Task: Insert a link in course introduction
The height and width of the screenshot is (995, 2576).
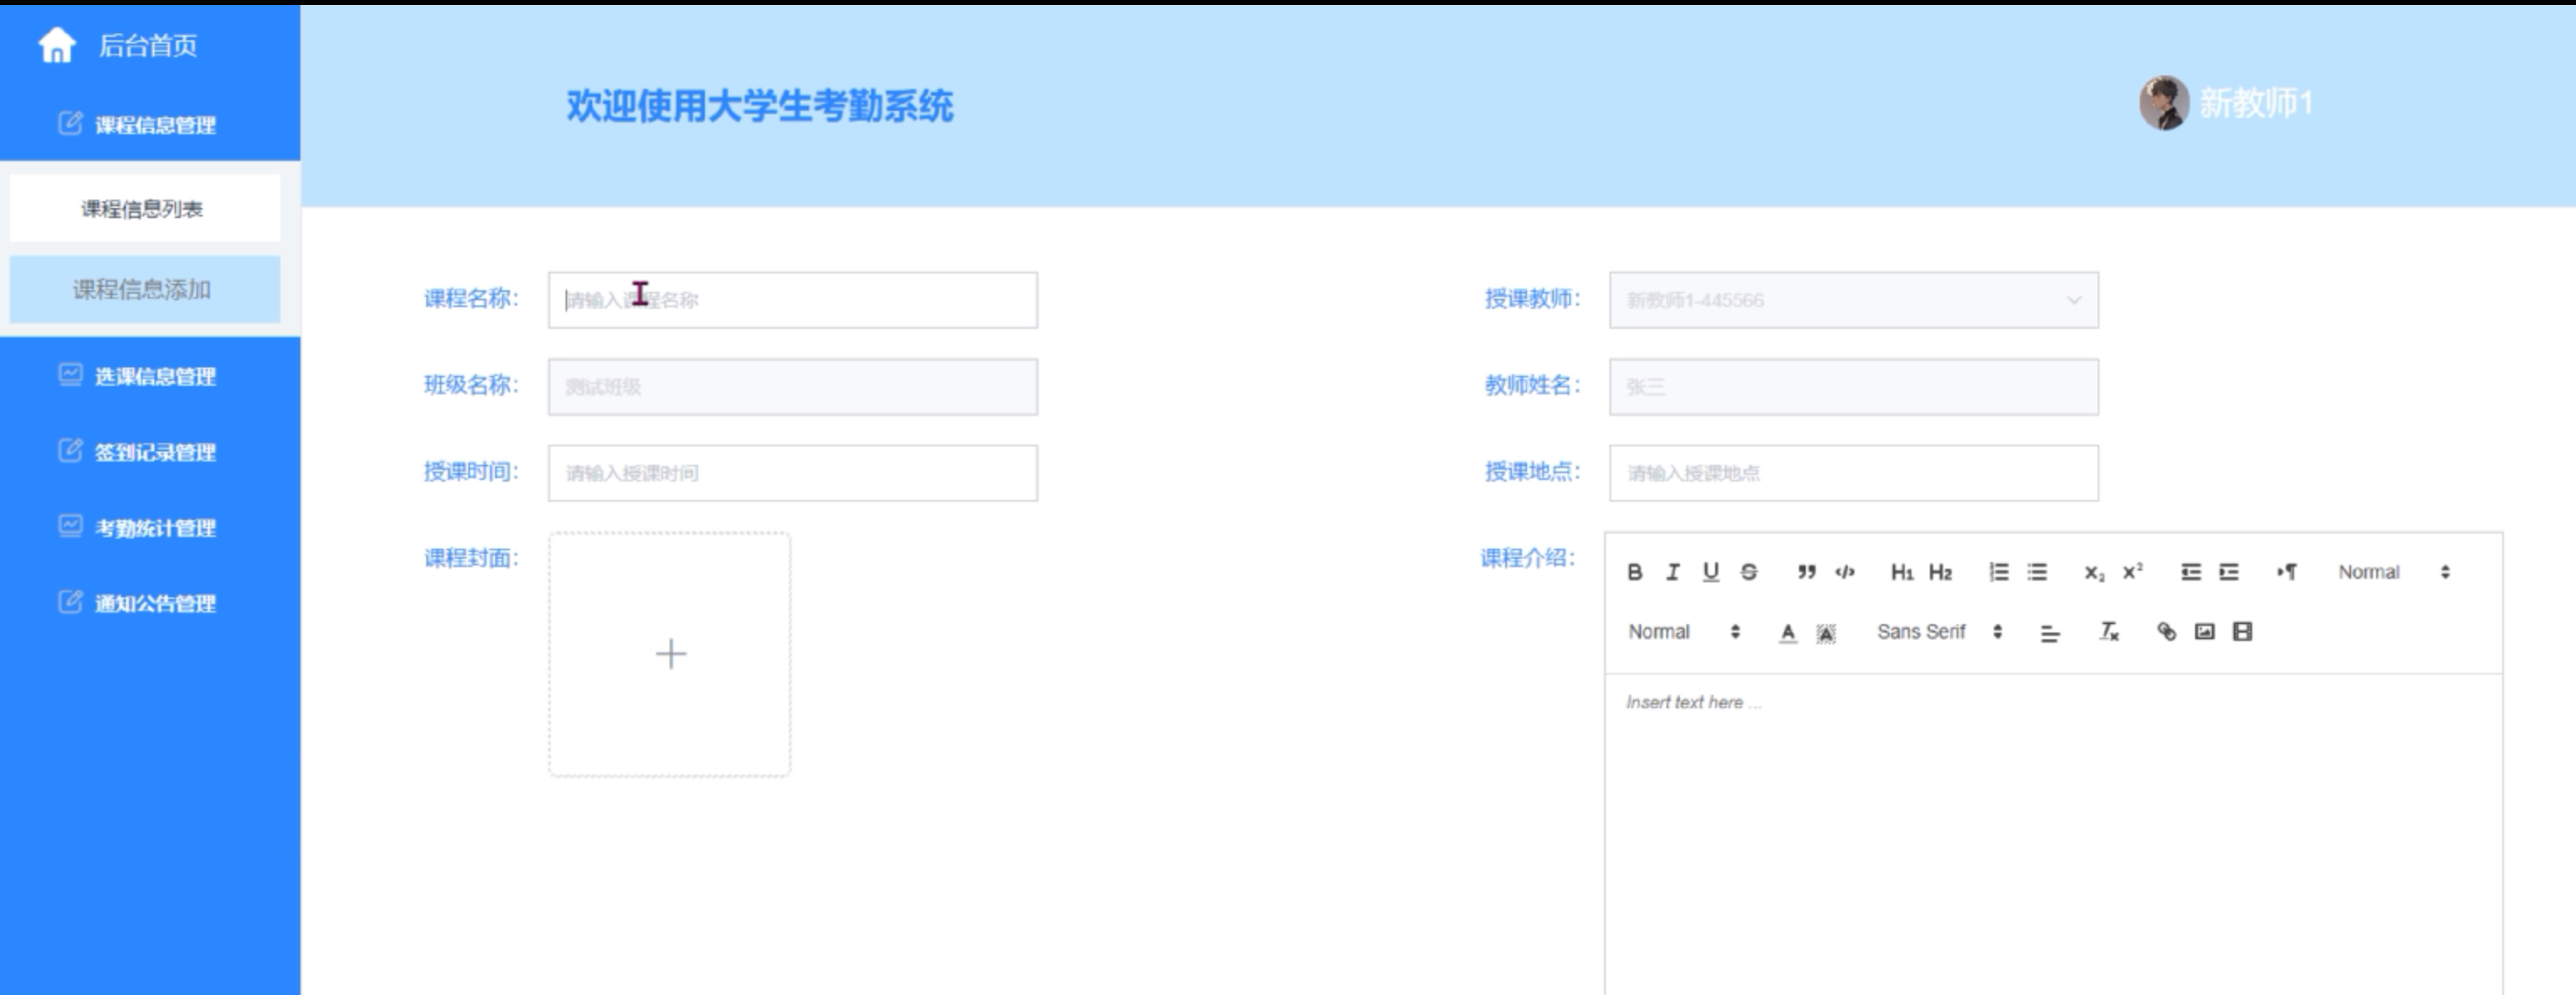Action: point(2166,632)
